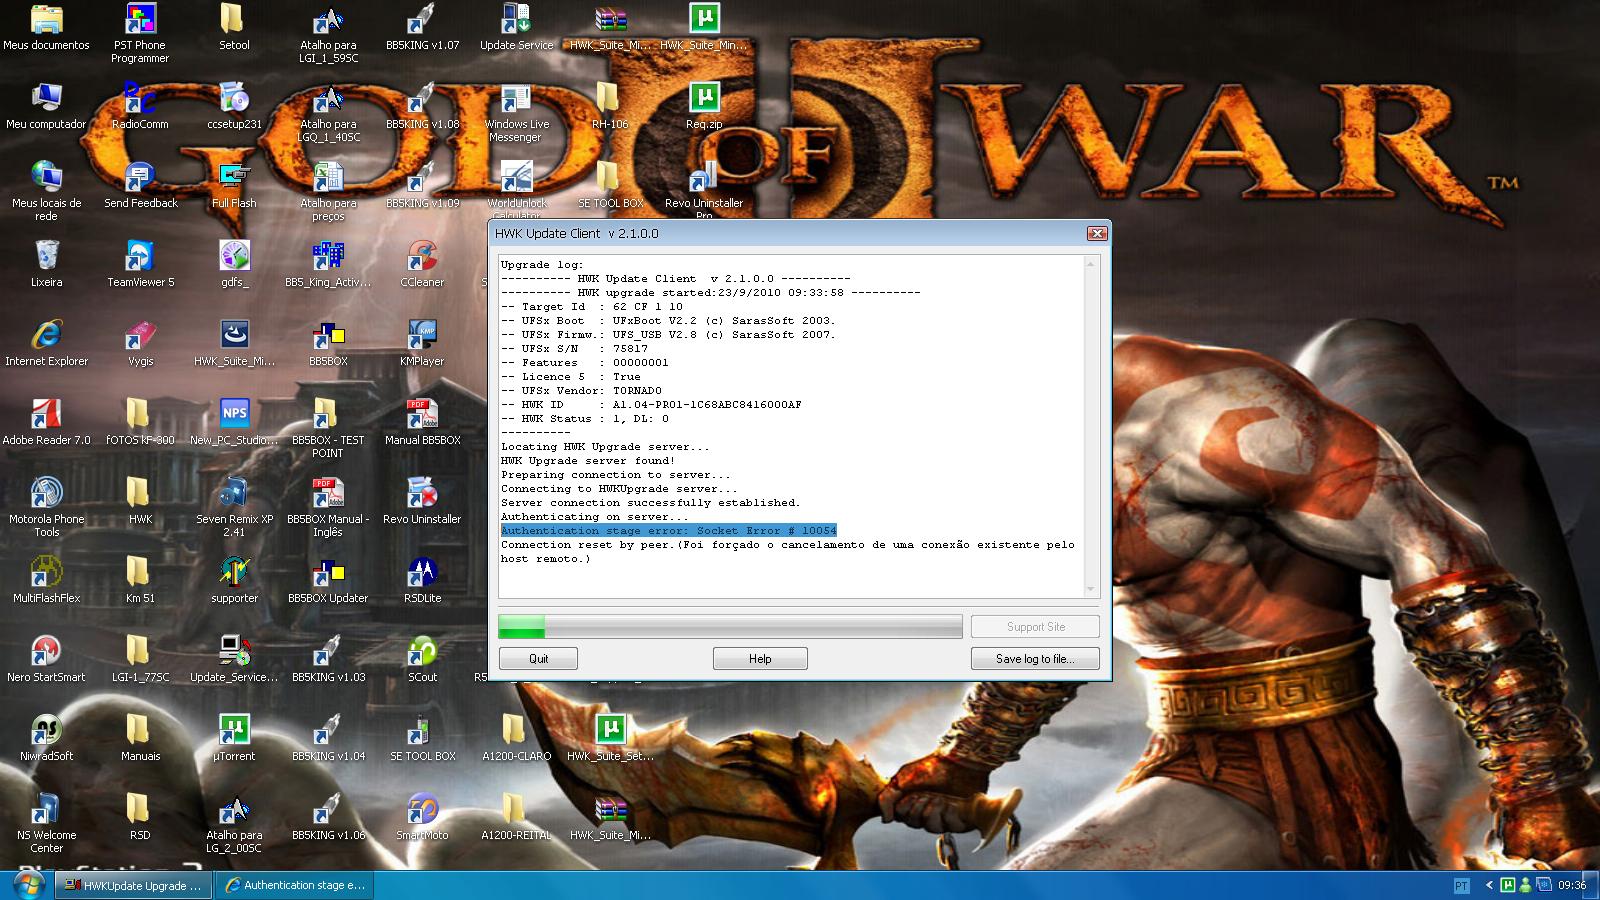1600x900 pixels.
Task: Open Req.zip torrent file icon
Action: click(x=704, y=106)
